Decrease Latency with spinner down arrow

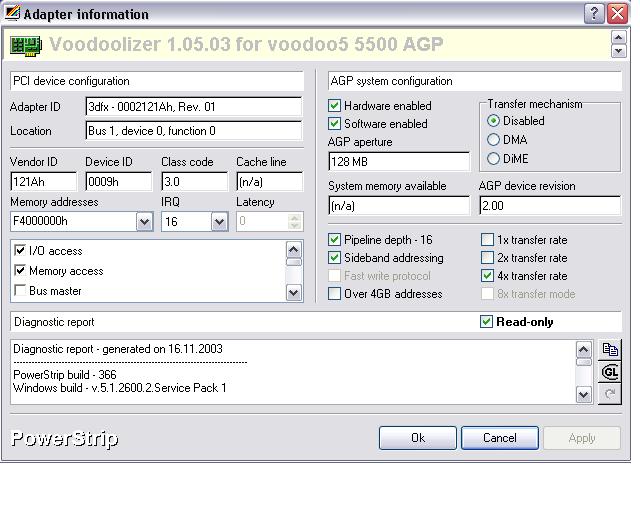click(x=294, y=226)
